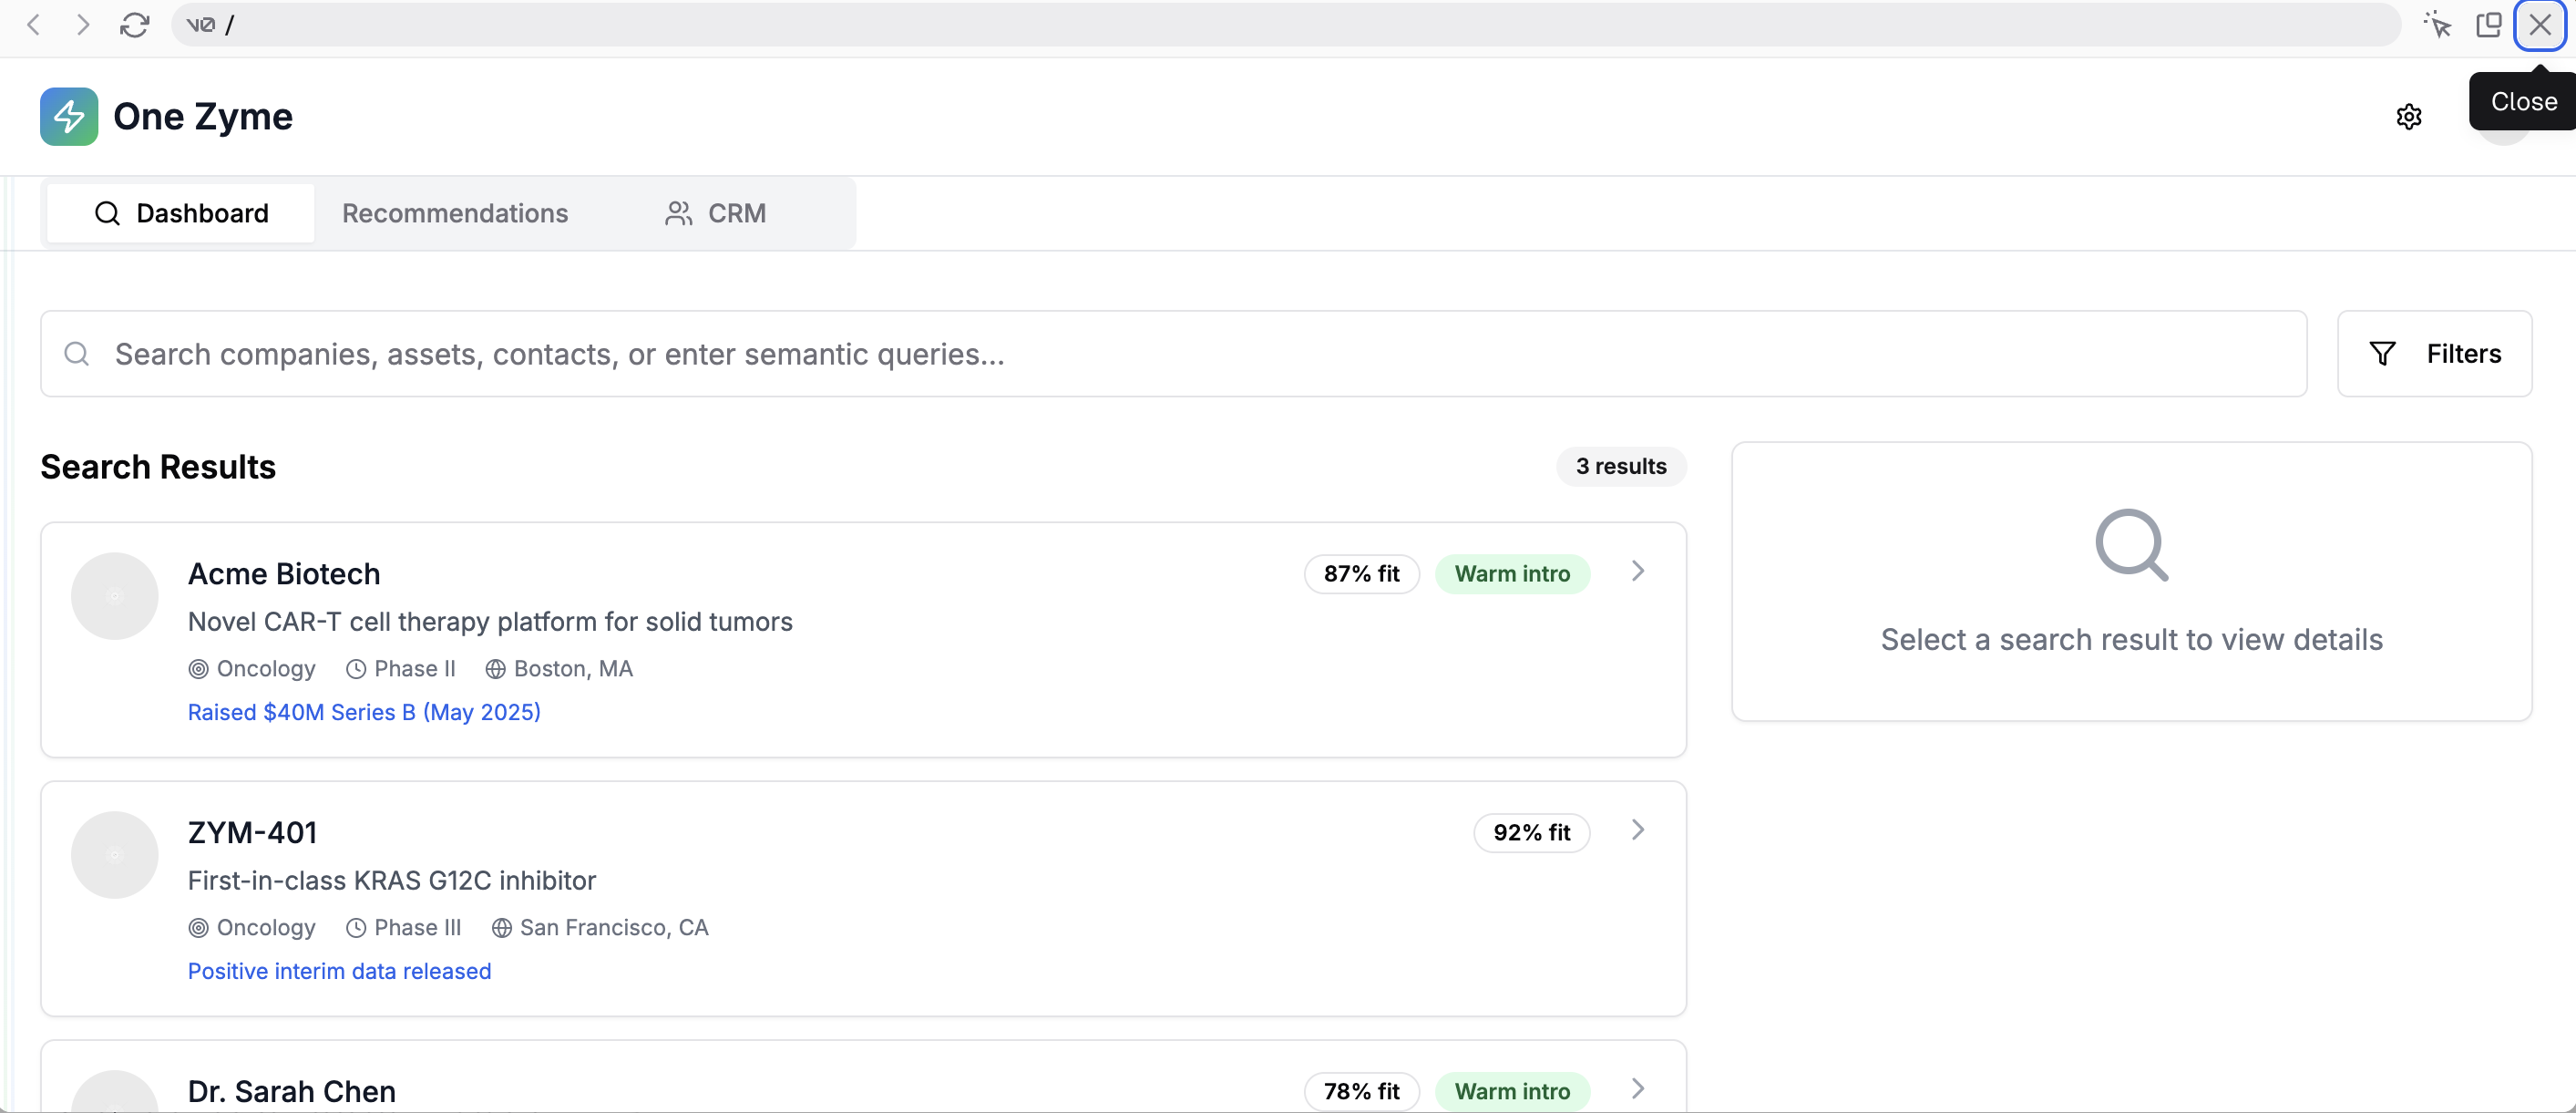
Task: Open the CRM tab
Action: 716,213
